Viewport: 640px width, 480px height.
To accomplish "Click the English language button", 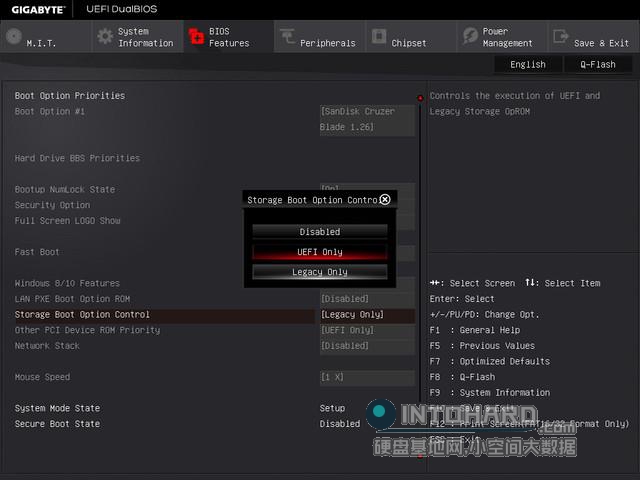I will (528, 64).
